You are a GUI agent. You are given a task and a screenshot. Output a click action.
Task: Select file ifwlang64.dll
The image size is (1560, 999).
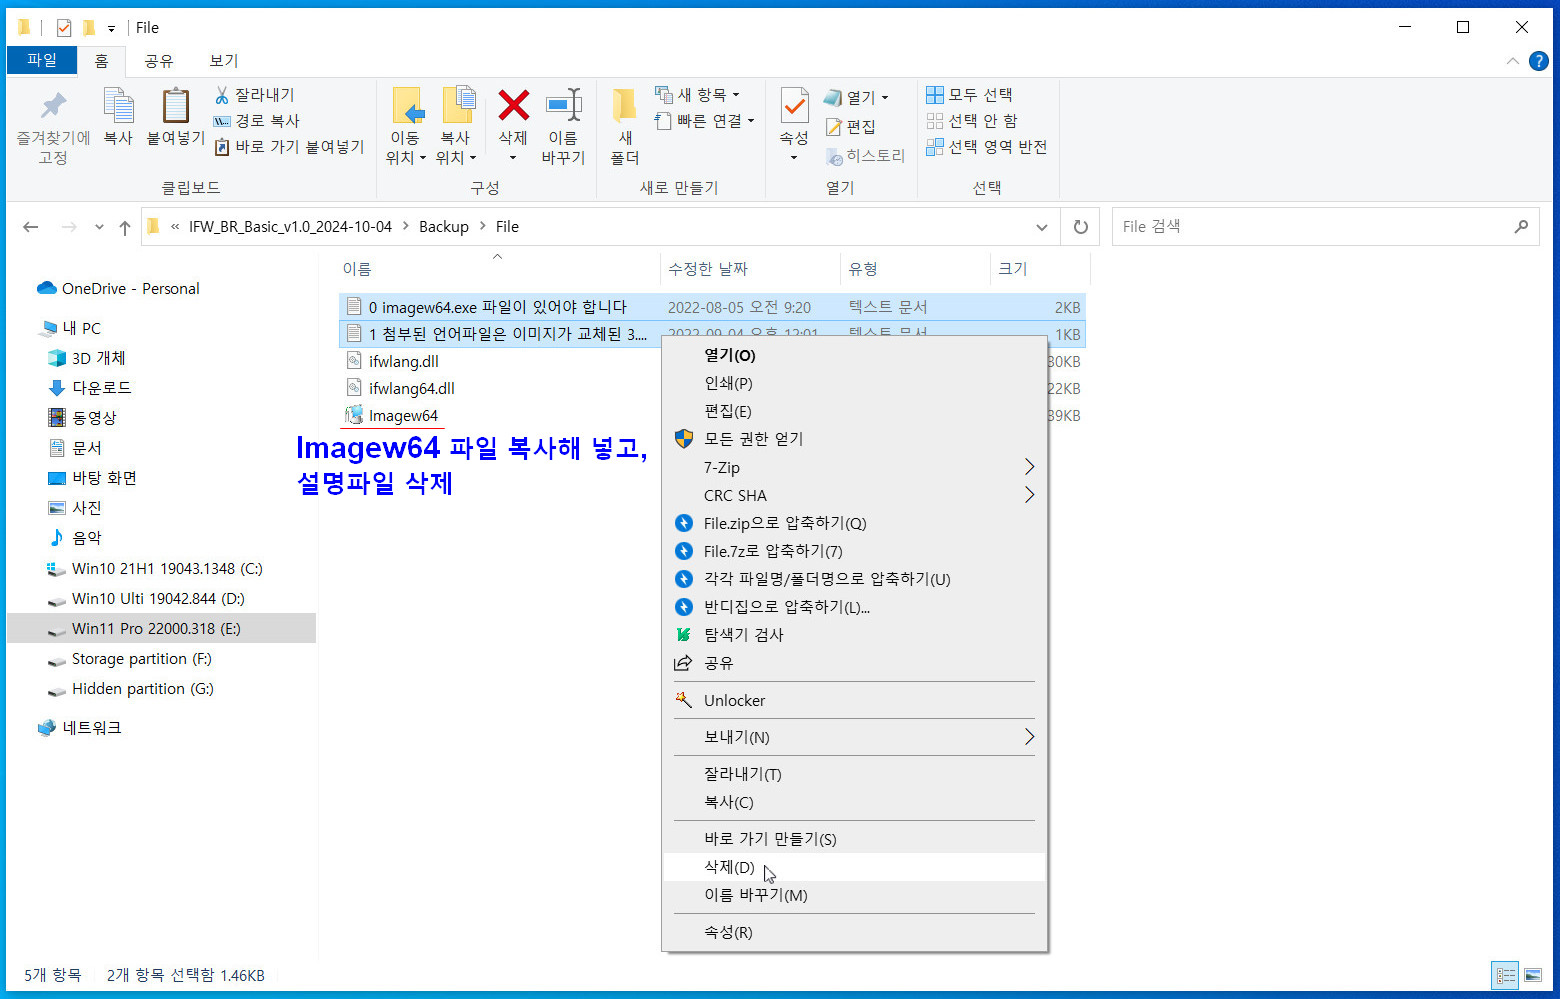[411, 389]
